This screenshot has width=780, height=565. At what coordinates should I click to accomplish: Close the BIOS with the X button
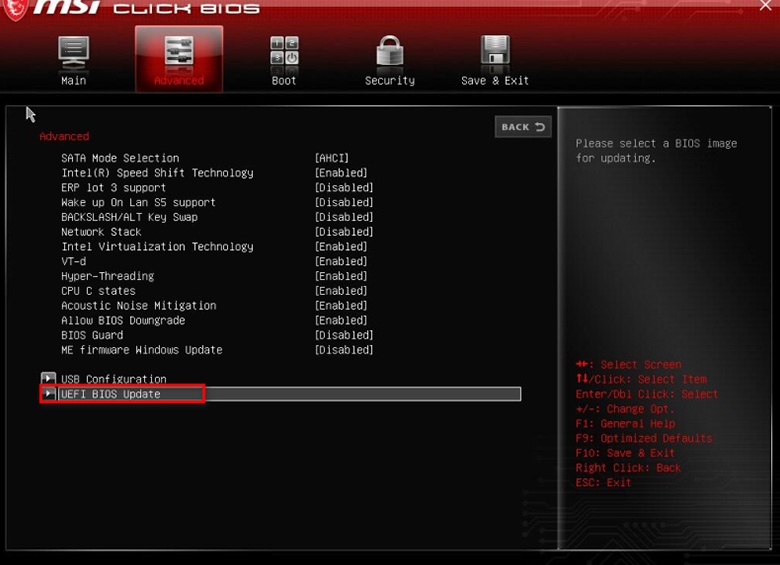pyautogui.click(x=766, y=5)
